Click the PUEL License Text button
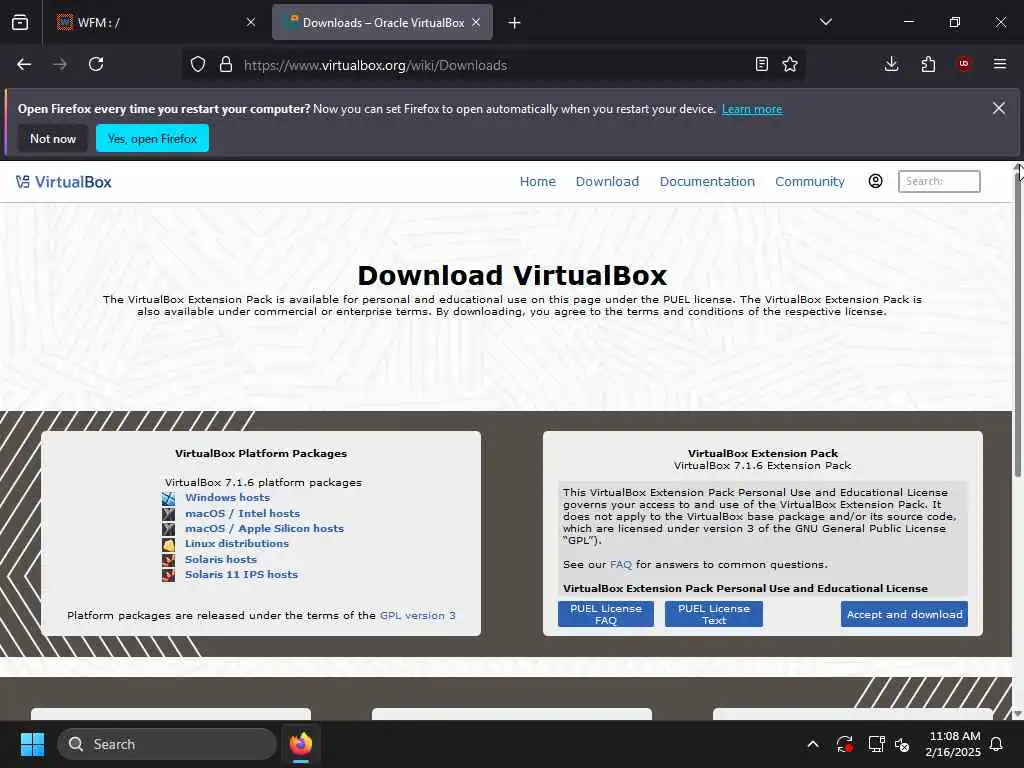Screen dimensions: 1024x768 coord(714,614)
